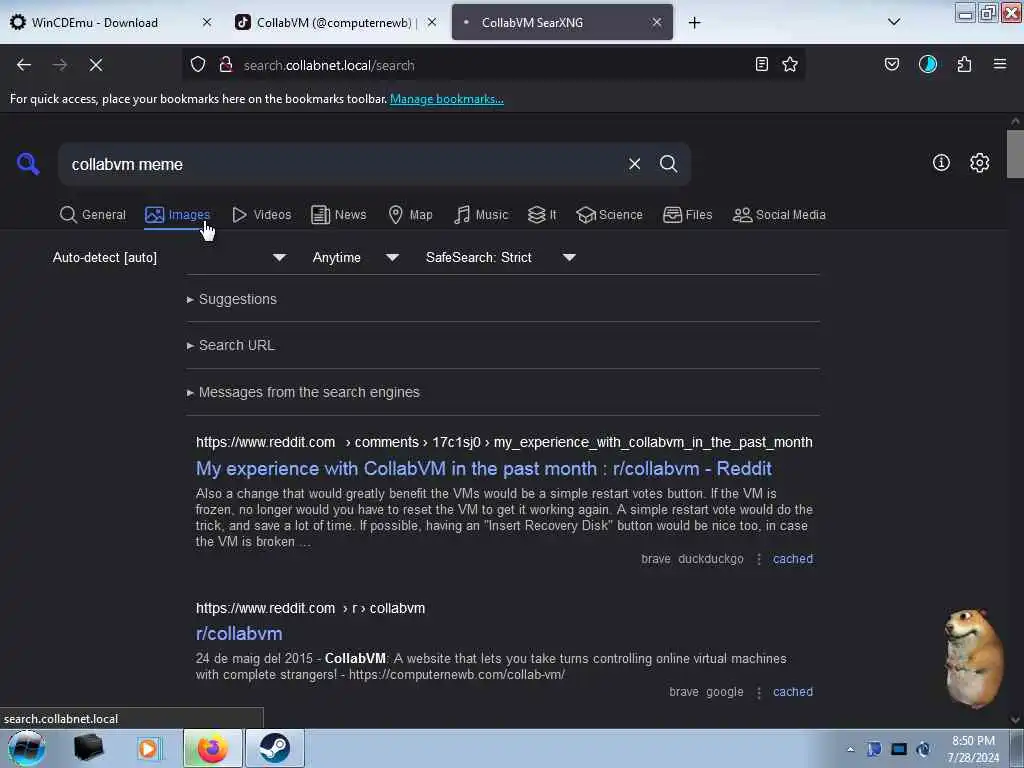This screenshot has height=768, width=1024.
Task: Open Firefox application menu
Action: coord(1000,65)
